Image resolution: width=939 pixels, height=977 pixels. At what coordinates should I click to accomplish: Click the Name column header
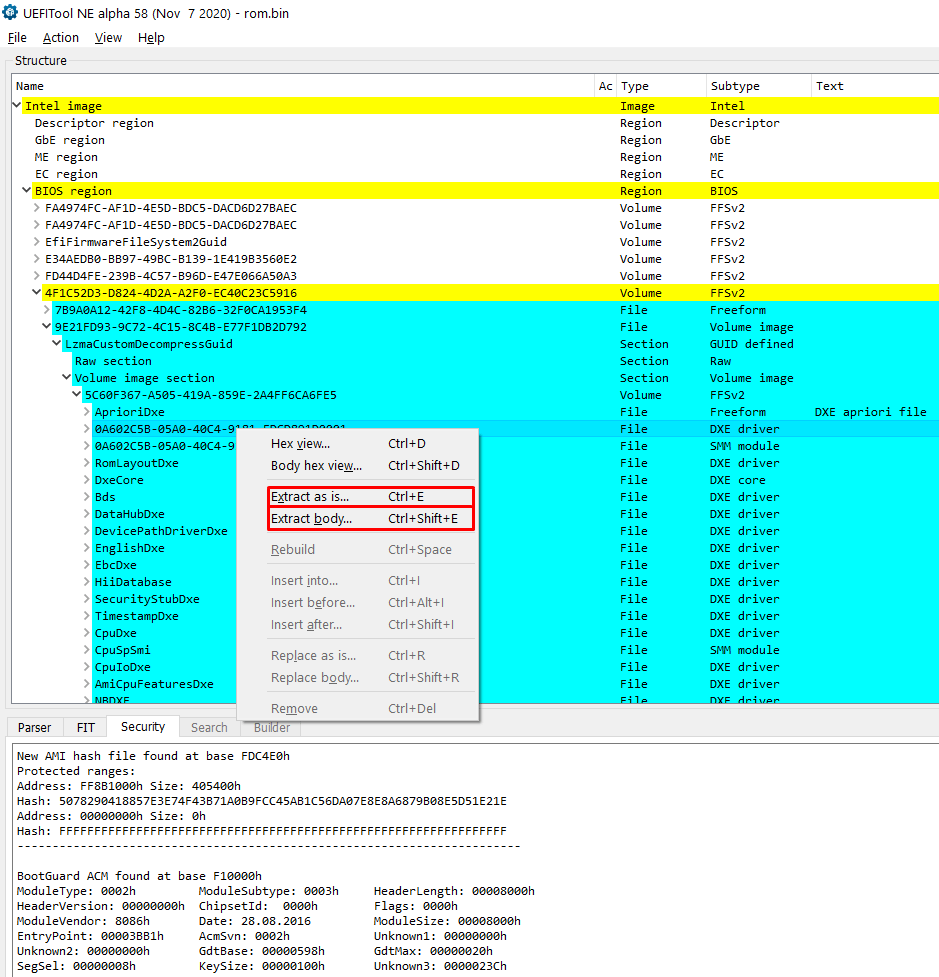point(303,86)
